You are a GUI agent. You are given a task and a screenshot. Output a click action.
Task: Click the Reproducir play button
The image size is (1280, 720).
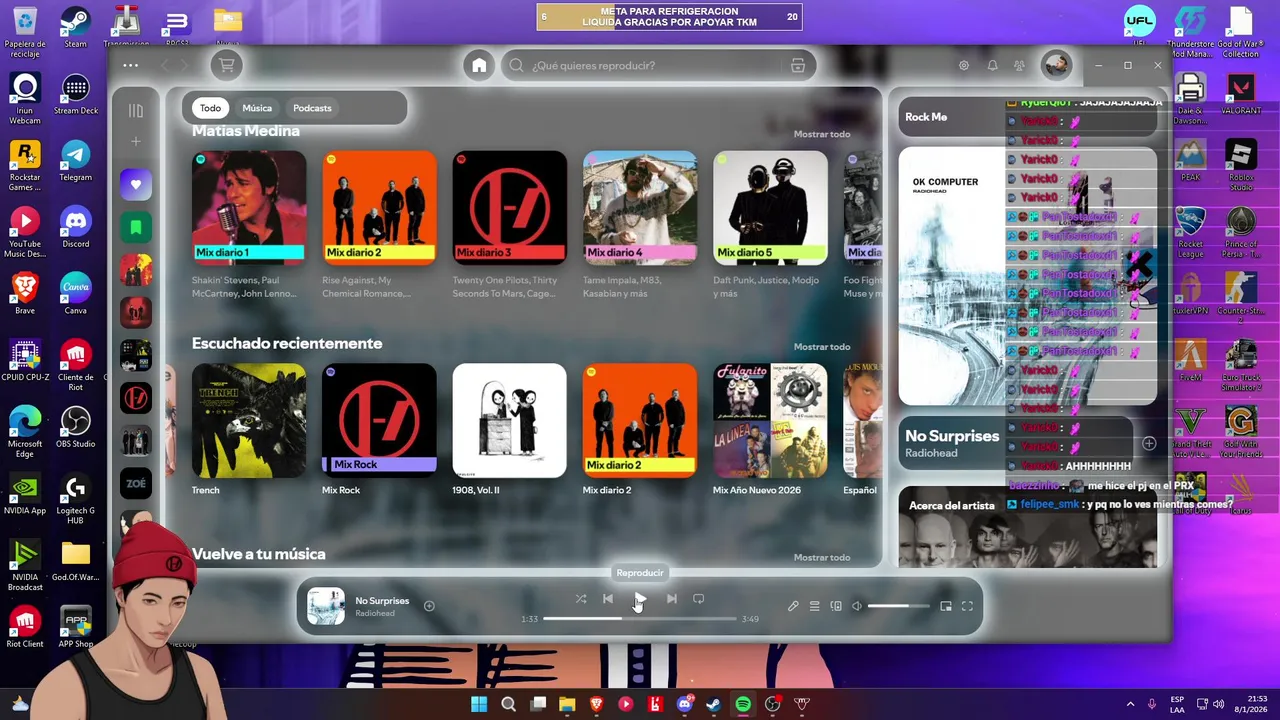(x=640, y=599)
